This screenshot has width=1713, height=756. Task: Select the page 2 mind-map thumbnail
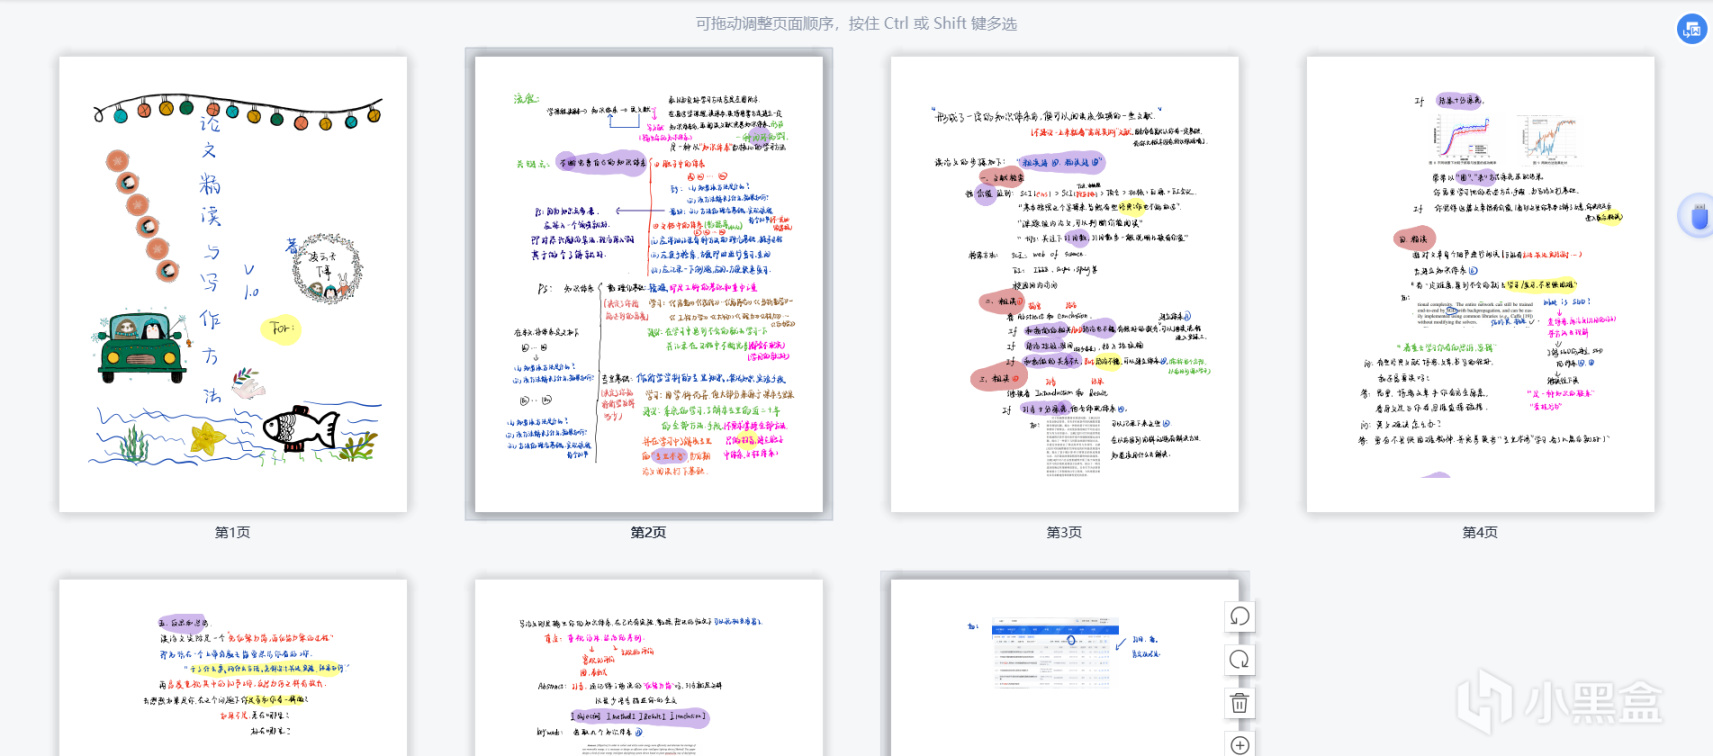tap(649, 284)
